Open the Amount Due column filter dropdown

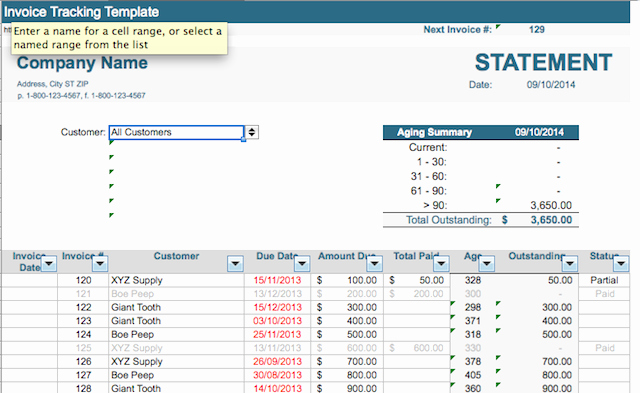coord(375,264)
